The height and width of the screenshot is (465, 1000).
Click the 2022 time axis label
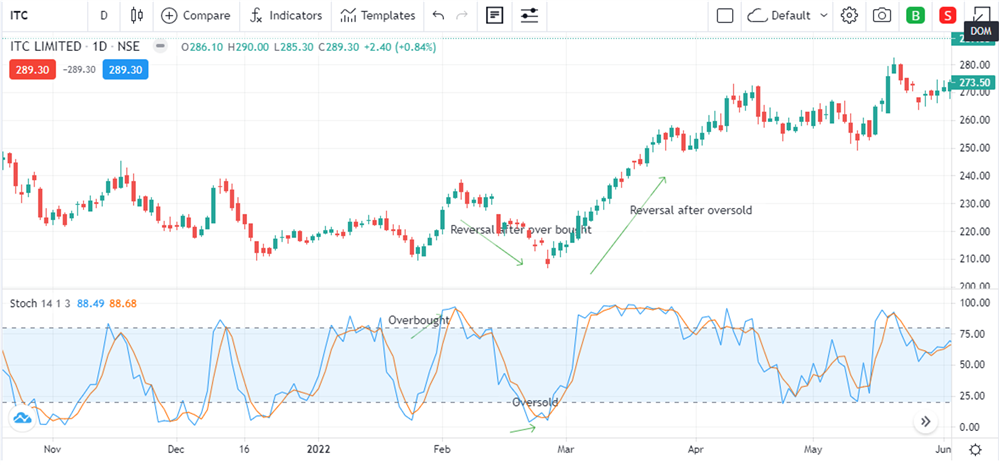[x=317, y=449]
